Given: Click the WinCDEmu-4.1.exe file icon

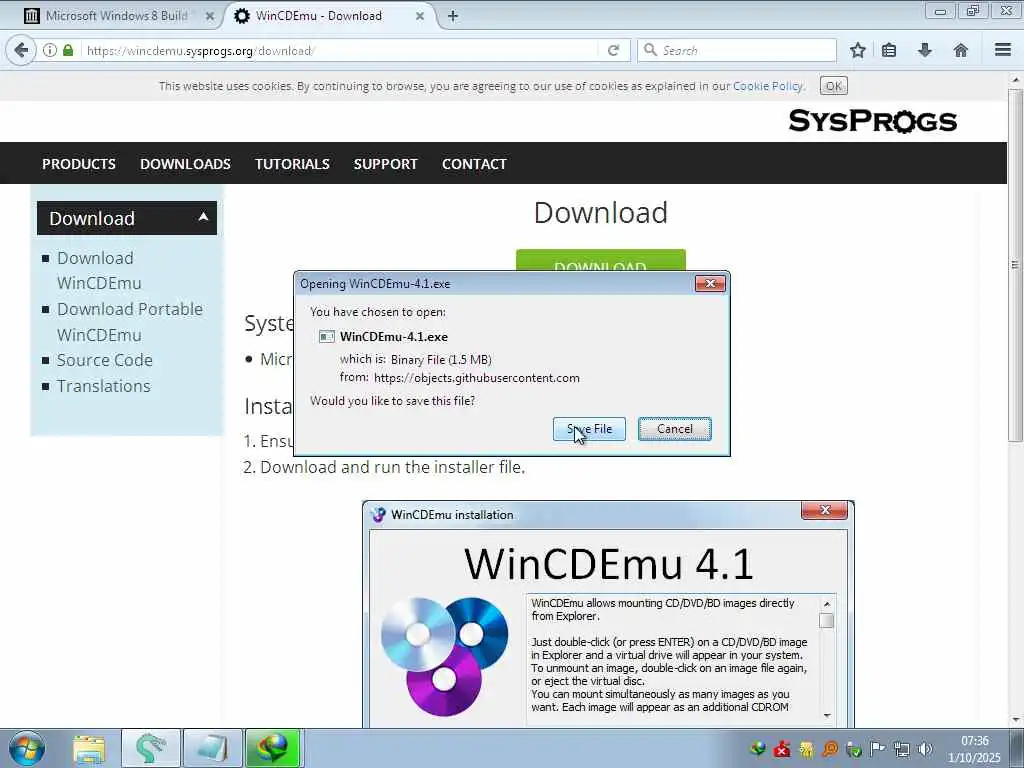Looking at the screenshot, I should [x=327, y=336].
